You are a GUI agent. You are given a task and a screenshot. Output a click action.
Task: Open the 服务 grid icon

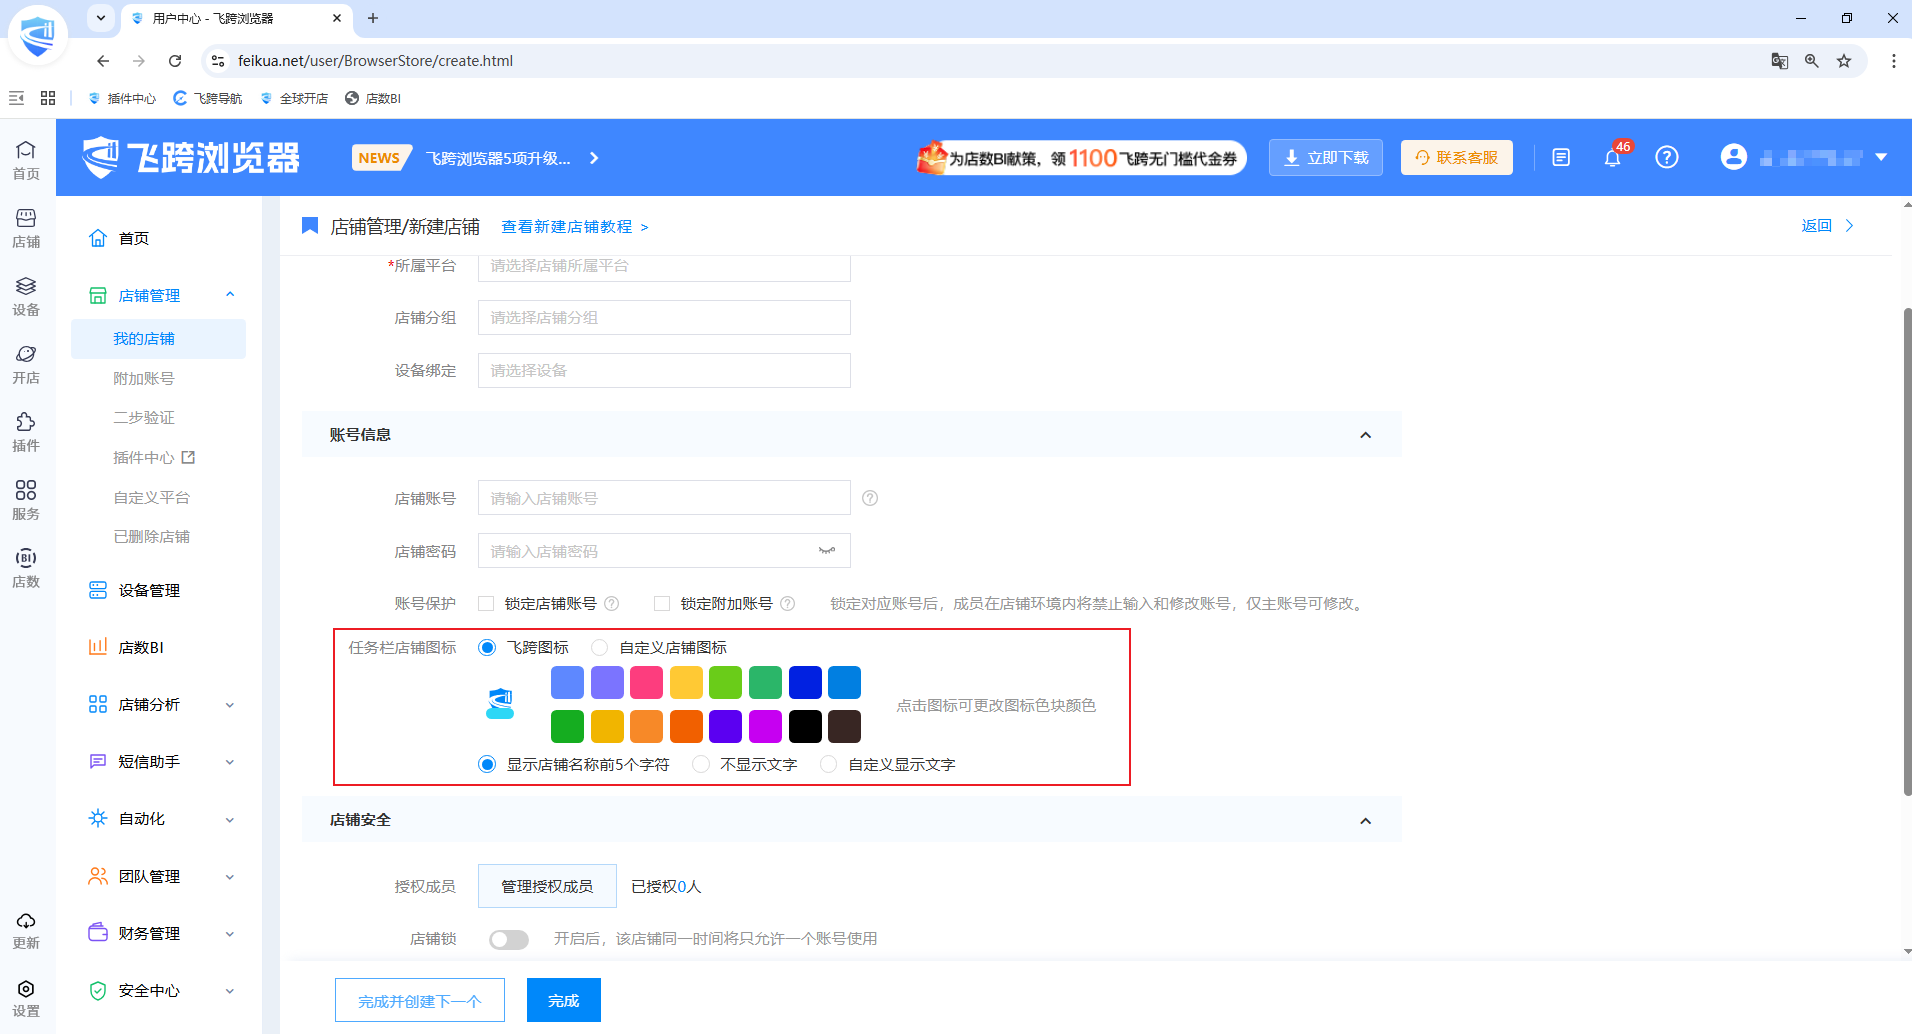click(26, 500)
